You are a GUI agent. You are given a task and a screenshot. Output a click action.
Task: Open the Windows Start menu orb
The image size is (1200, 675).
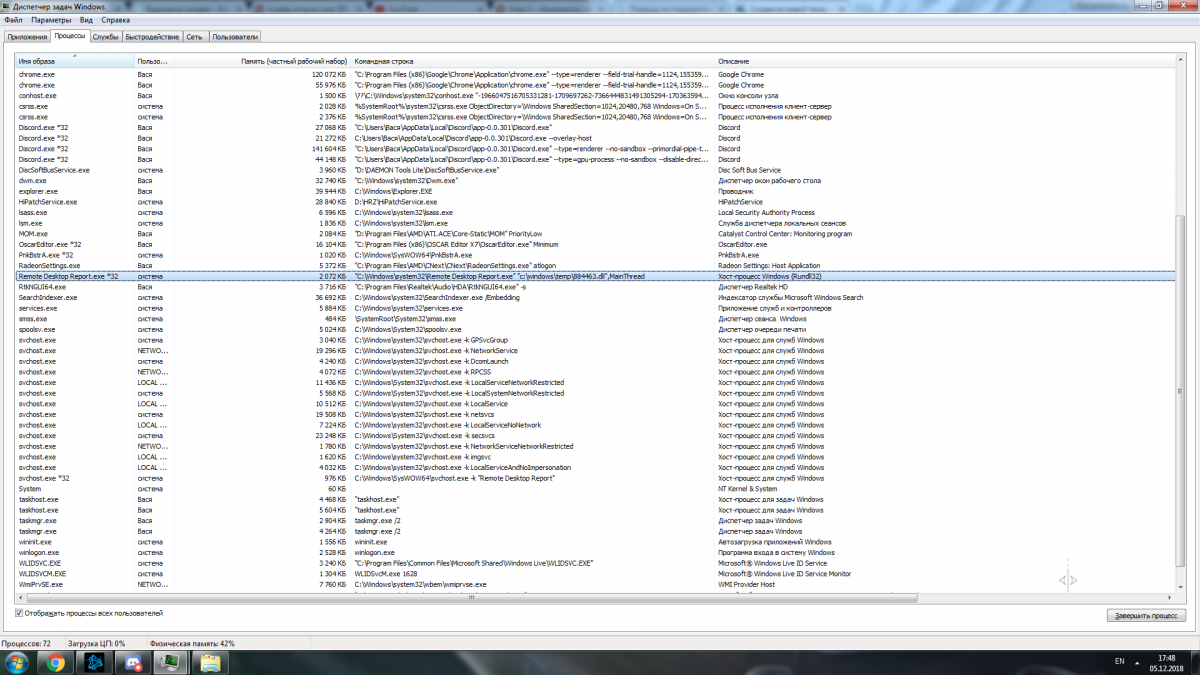click(17, 662)
